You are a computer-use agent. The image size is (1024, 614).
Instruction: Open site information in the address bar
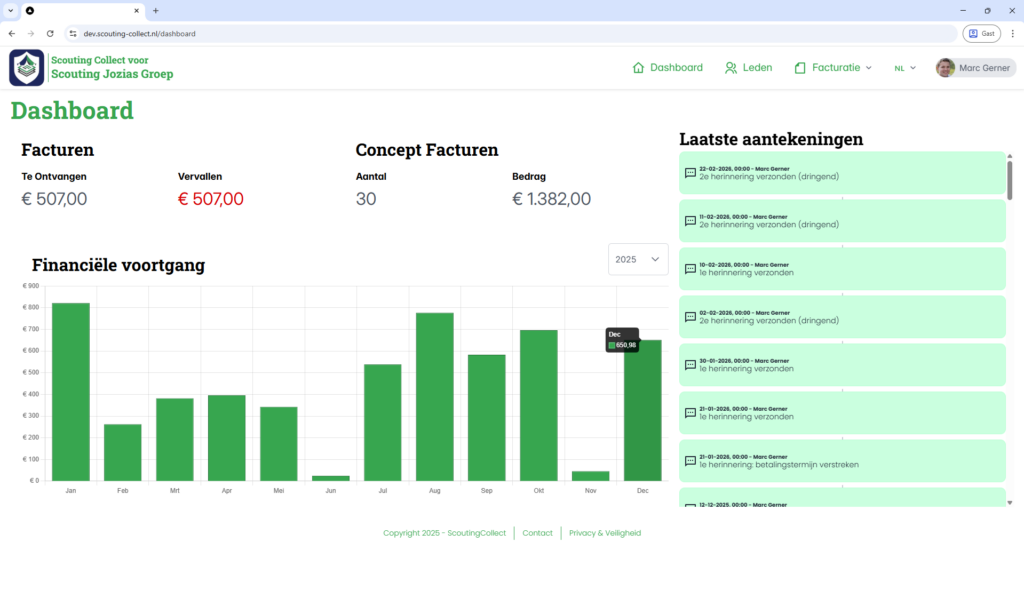[71, 33]
